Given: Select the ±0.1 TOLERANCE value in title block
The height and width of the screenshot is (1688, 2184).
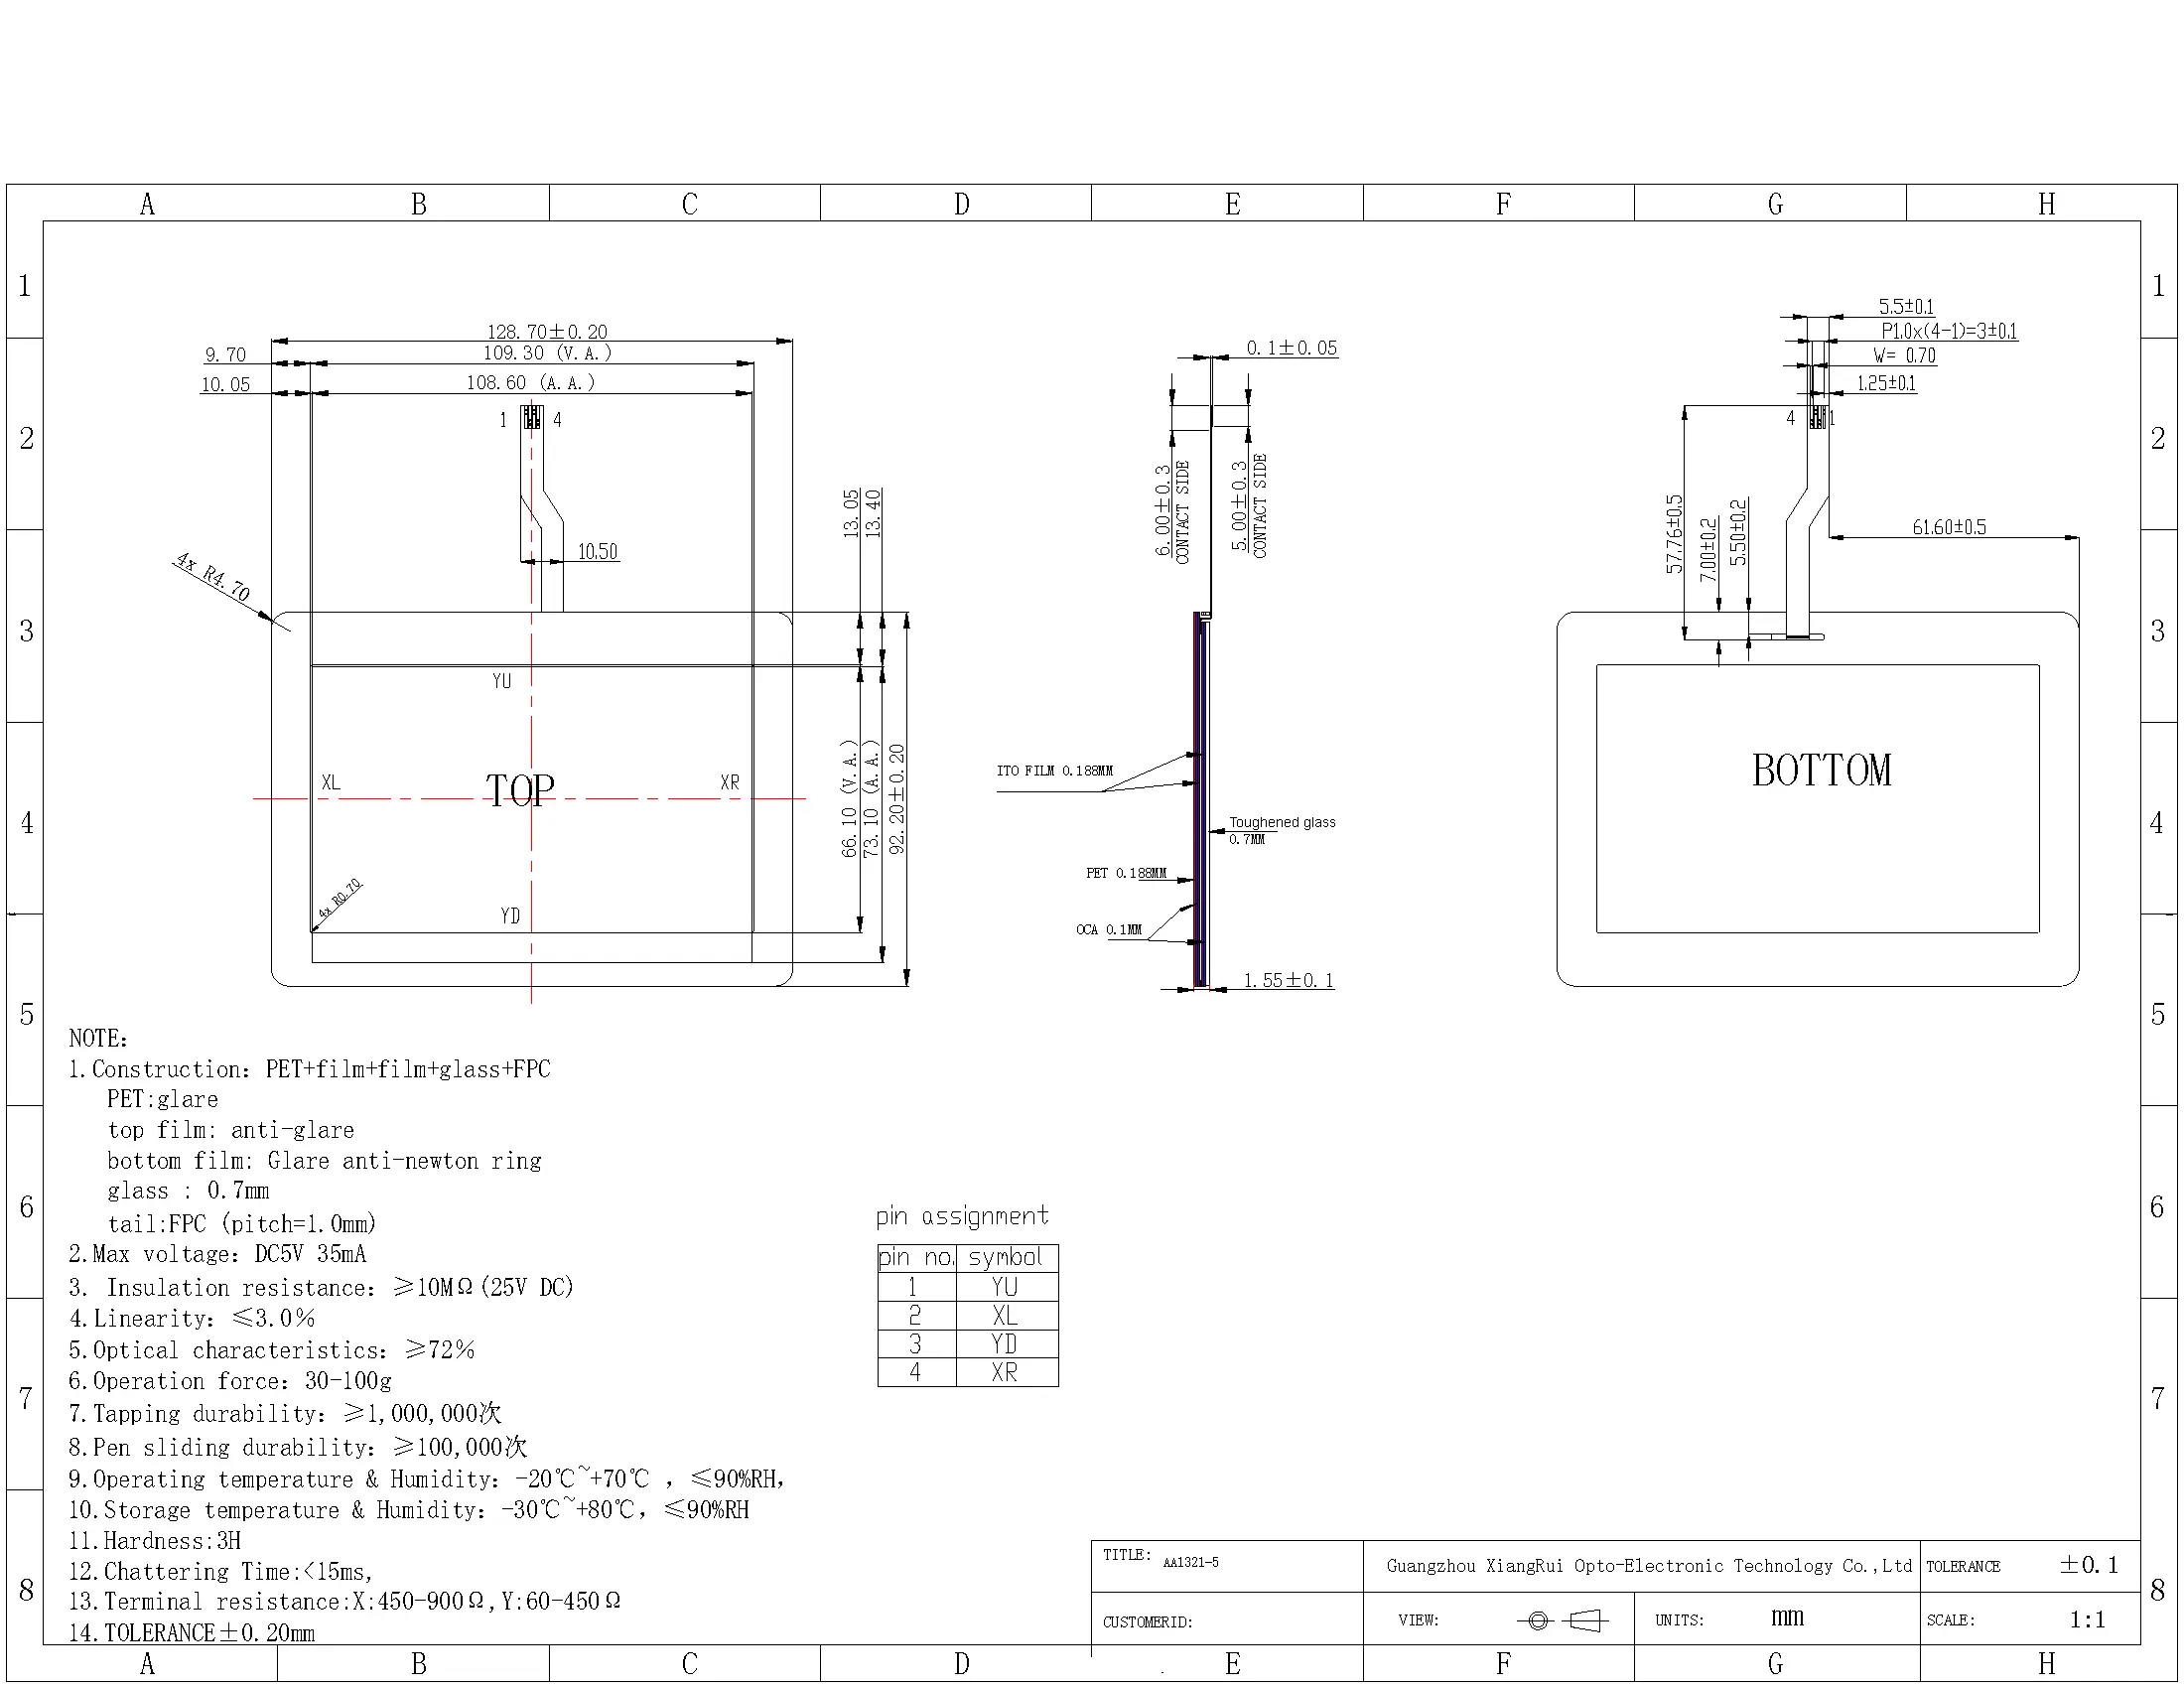Looking at the screenshot, I should coord(2088,1565).
